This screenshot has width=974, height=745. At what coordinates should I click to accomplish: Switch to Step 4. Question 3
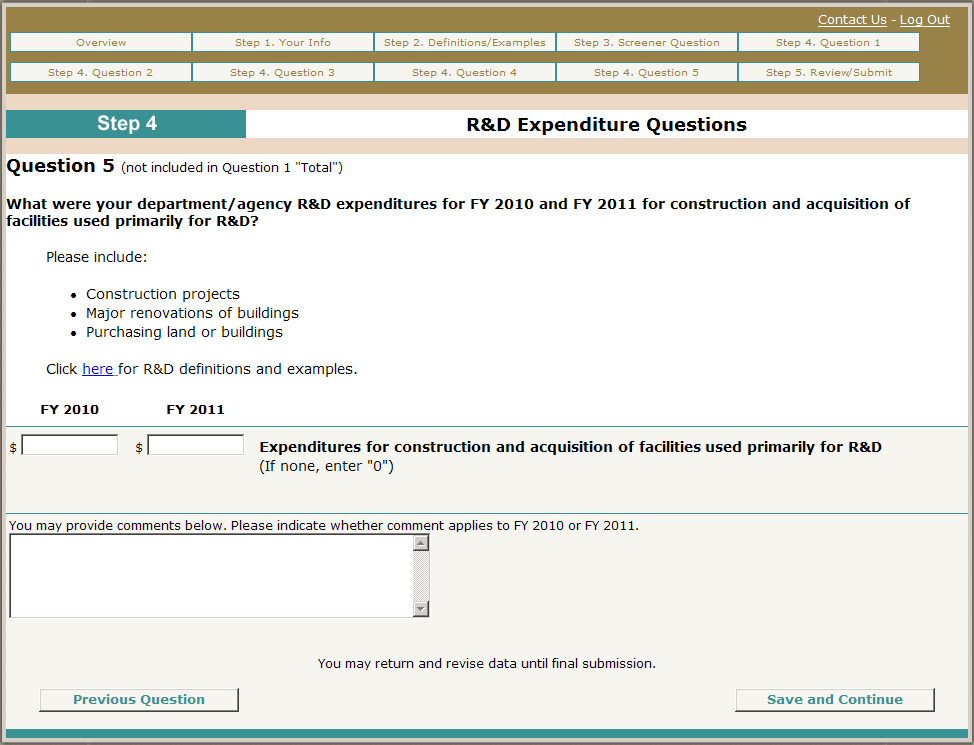pos(283,72)
